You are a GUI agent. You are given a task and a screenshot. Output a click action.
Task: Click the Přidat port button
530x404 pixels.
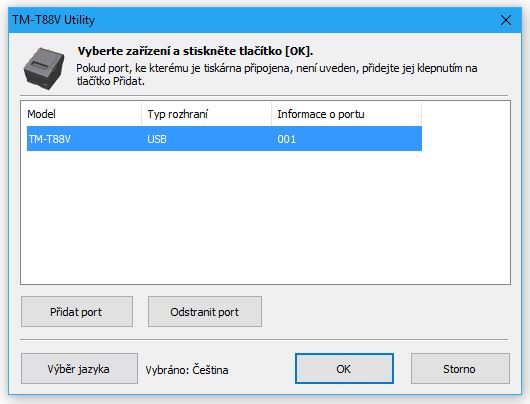pos(77,312)
